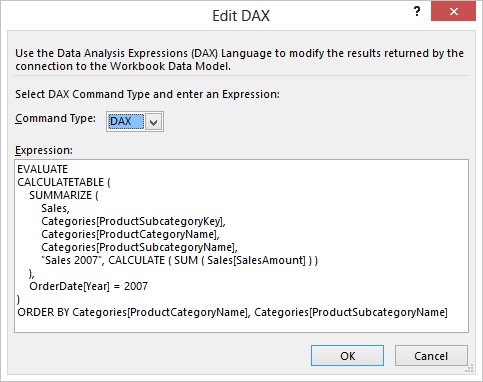This screenshot has height=382, width=483.
Task: Click the Command Type label
Action: point(55,119)
